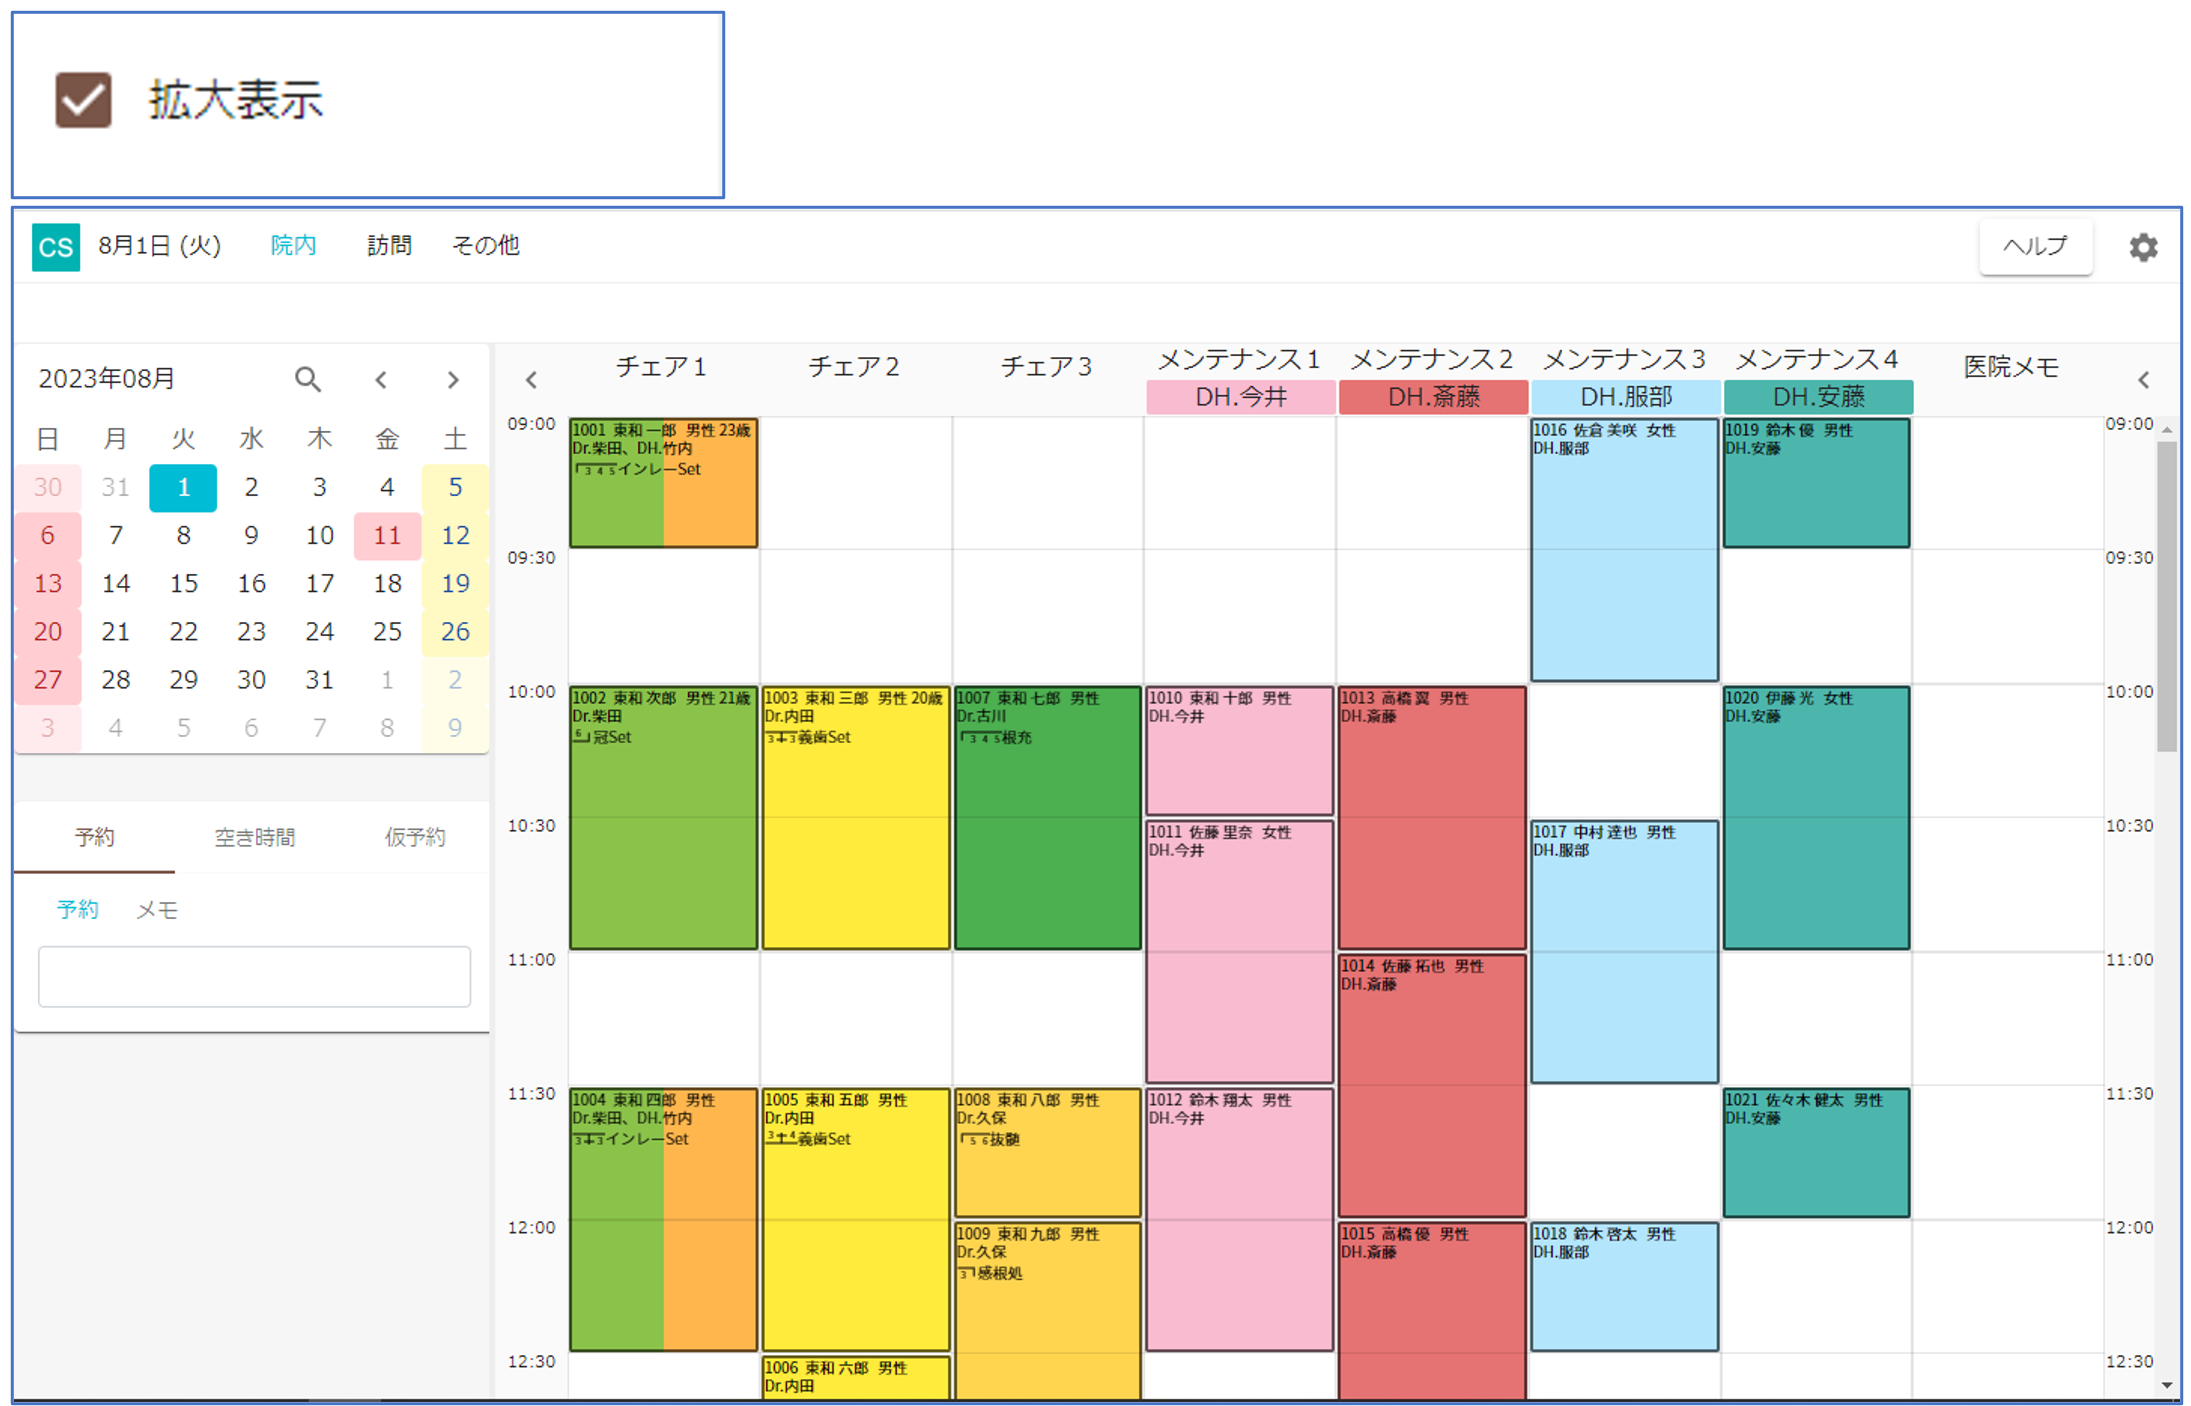Open the 仮予約 tab
The height and width of the screenshot is (1406, 2191).
pos(414,837)
